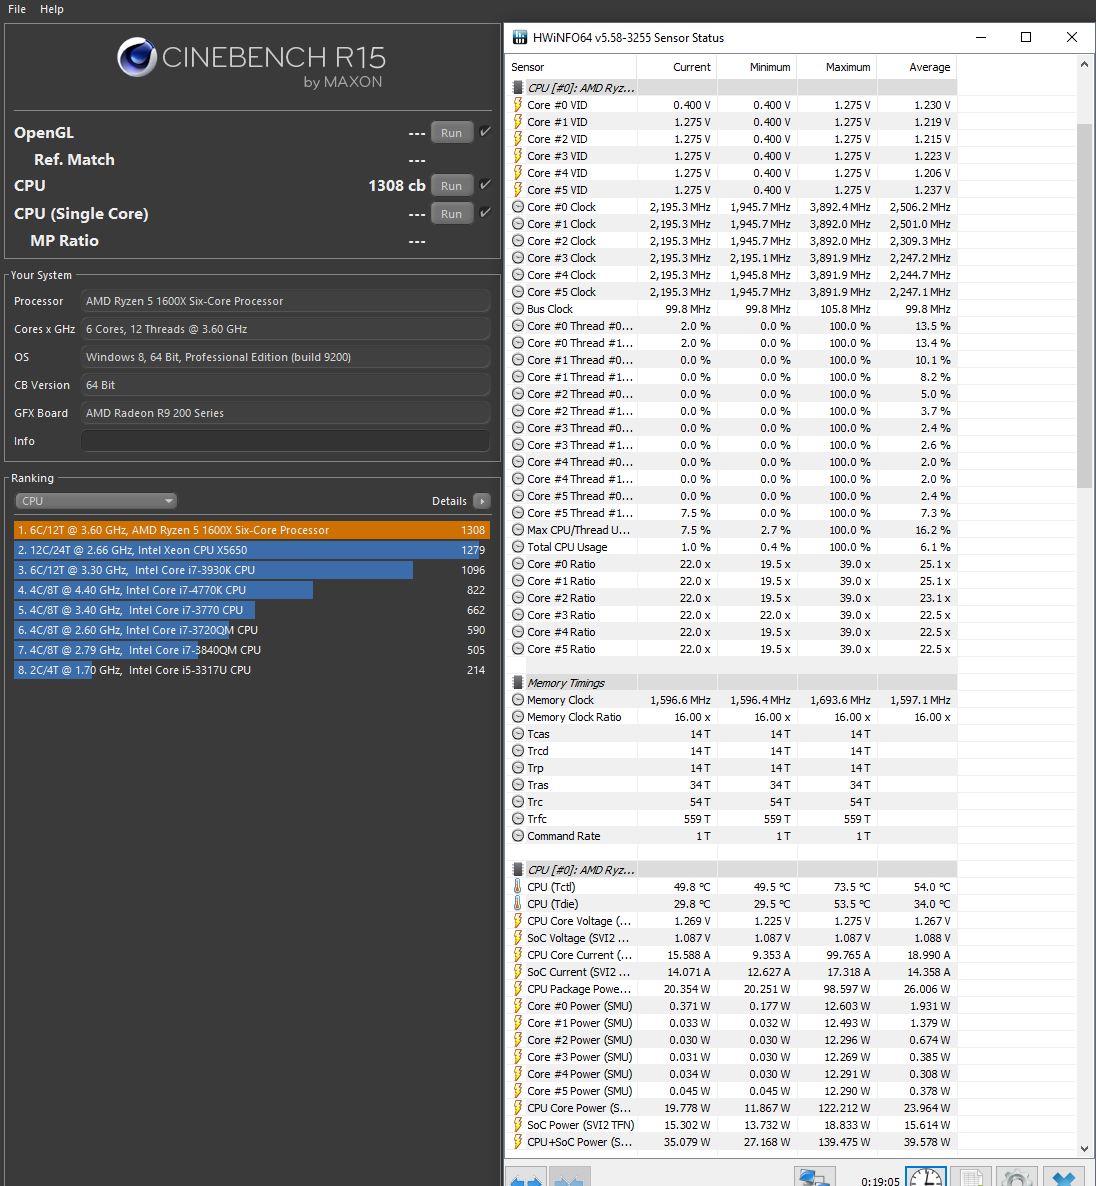Uncheck the CPU (Single Core) test checkbox
Image resolution: width=1096 pixels, height=1186 pixels.
[485, 213]
